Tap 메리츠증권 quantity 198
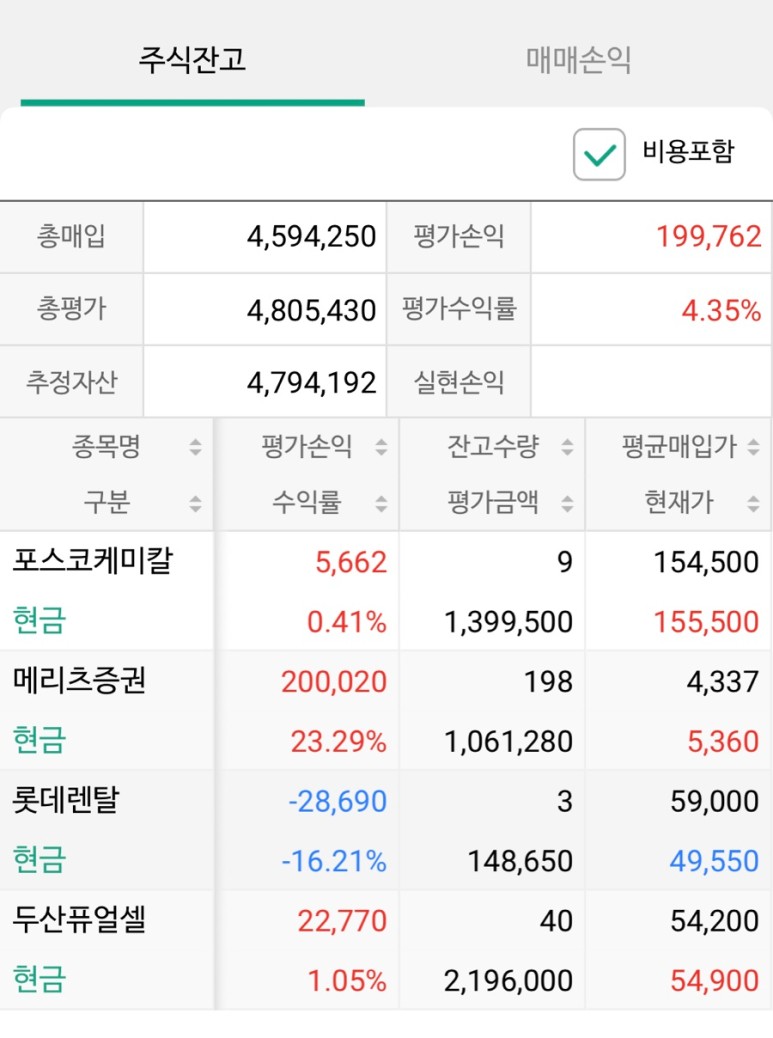The width and height of the screenshot is (773, 1038). pos(549,682)
